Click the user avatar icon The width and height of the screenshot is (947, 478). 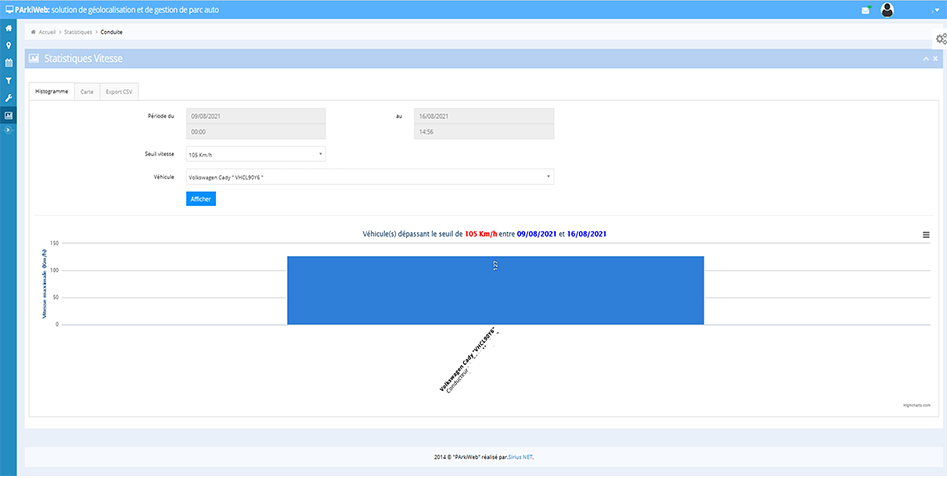coord(887,10)
